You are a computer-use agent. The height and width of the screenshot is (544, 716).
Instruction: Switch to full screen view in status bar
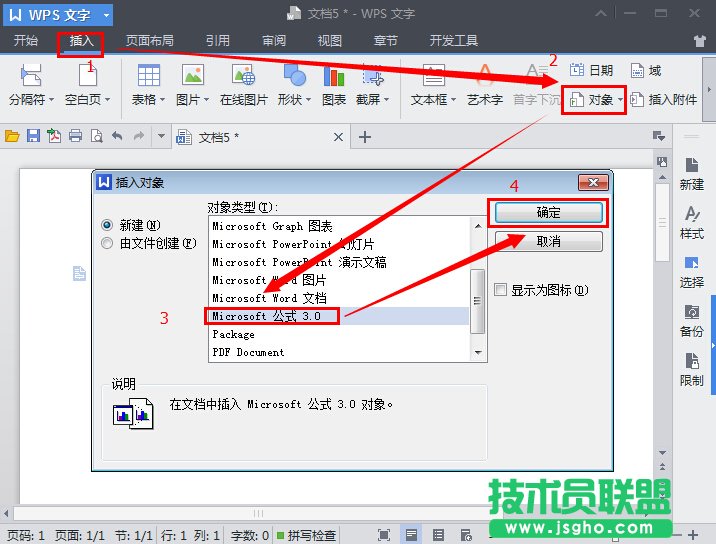(x=384, y=535)
